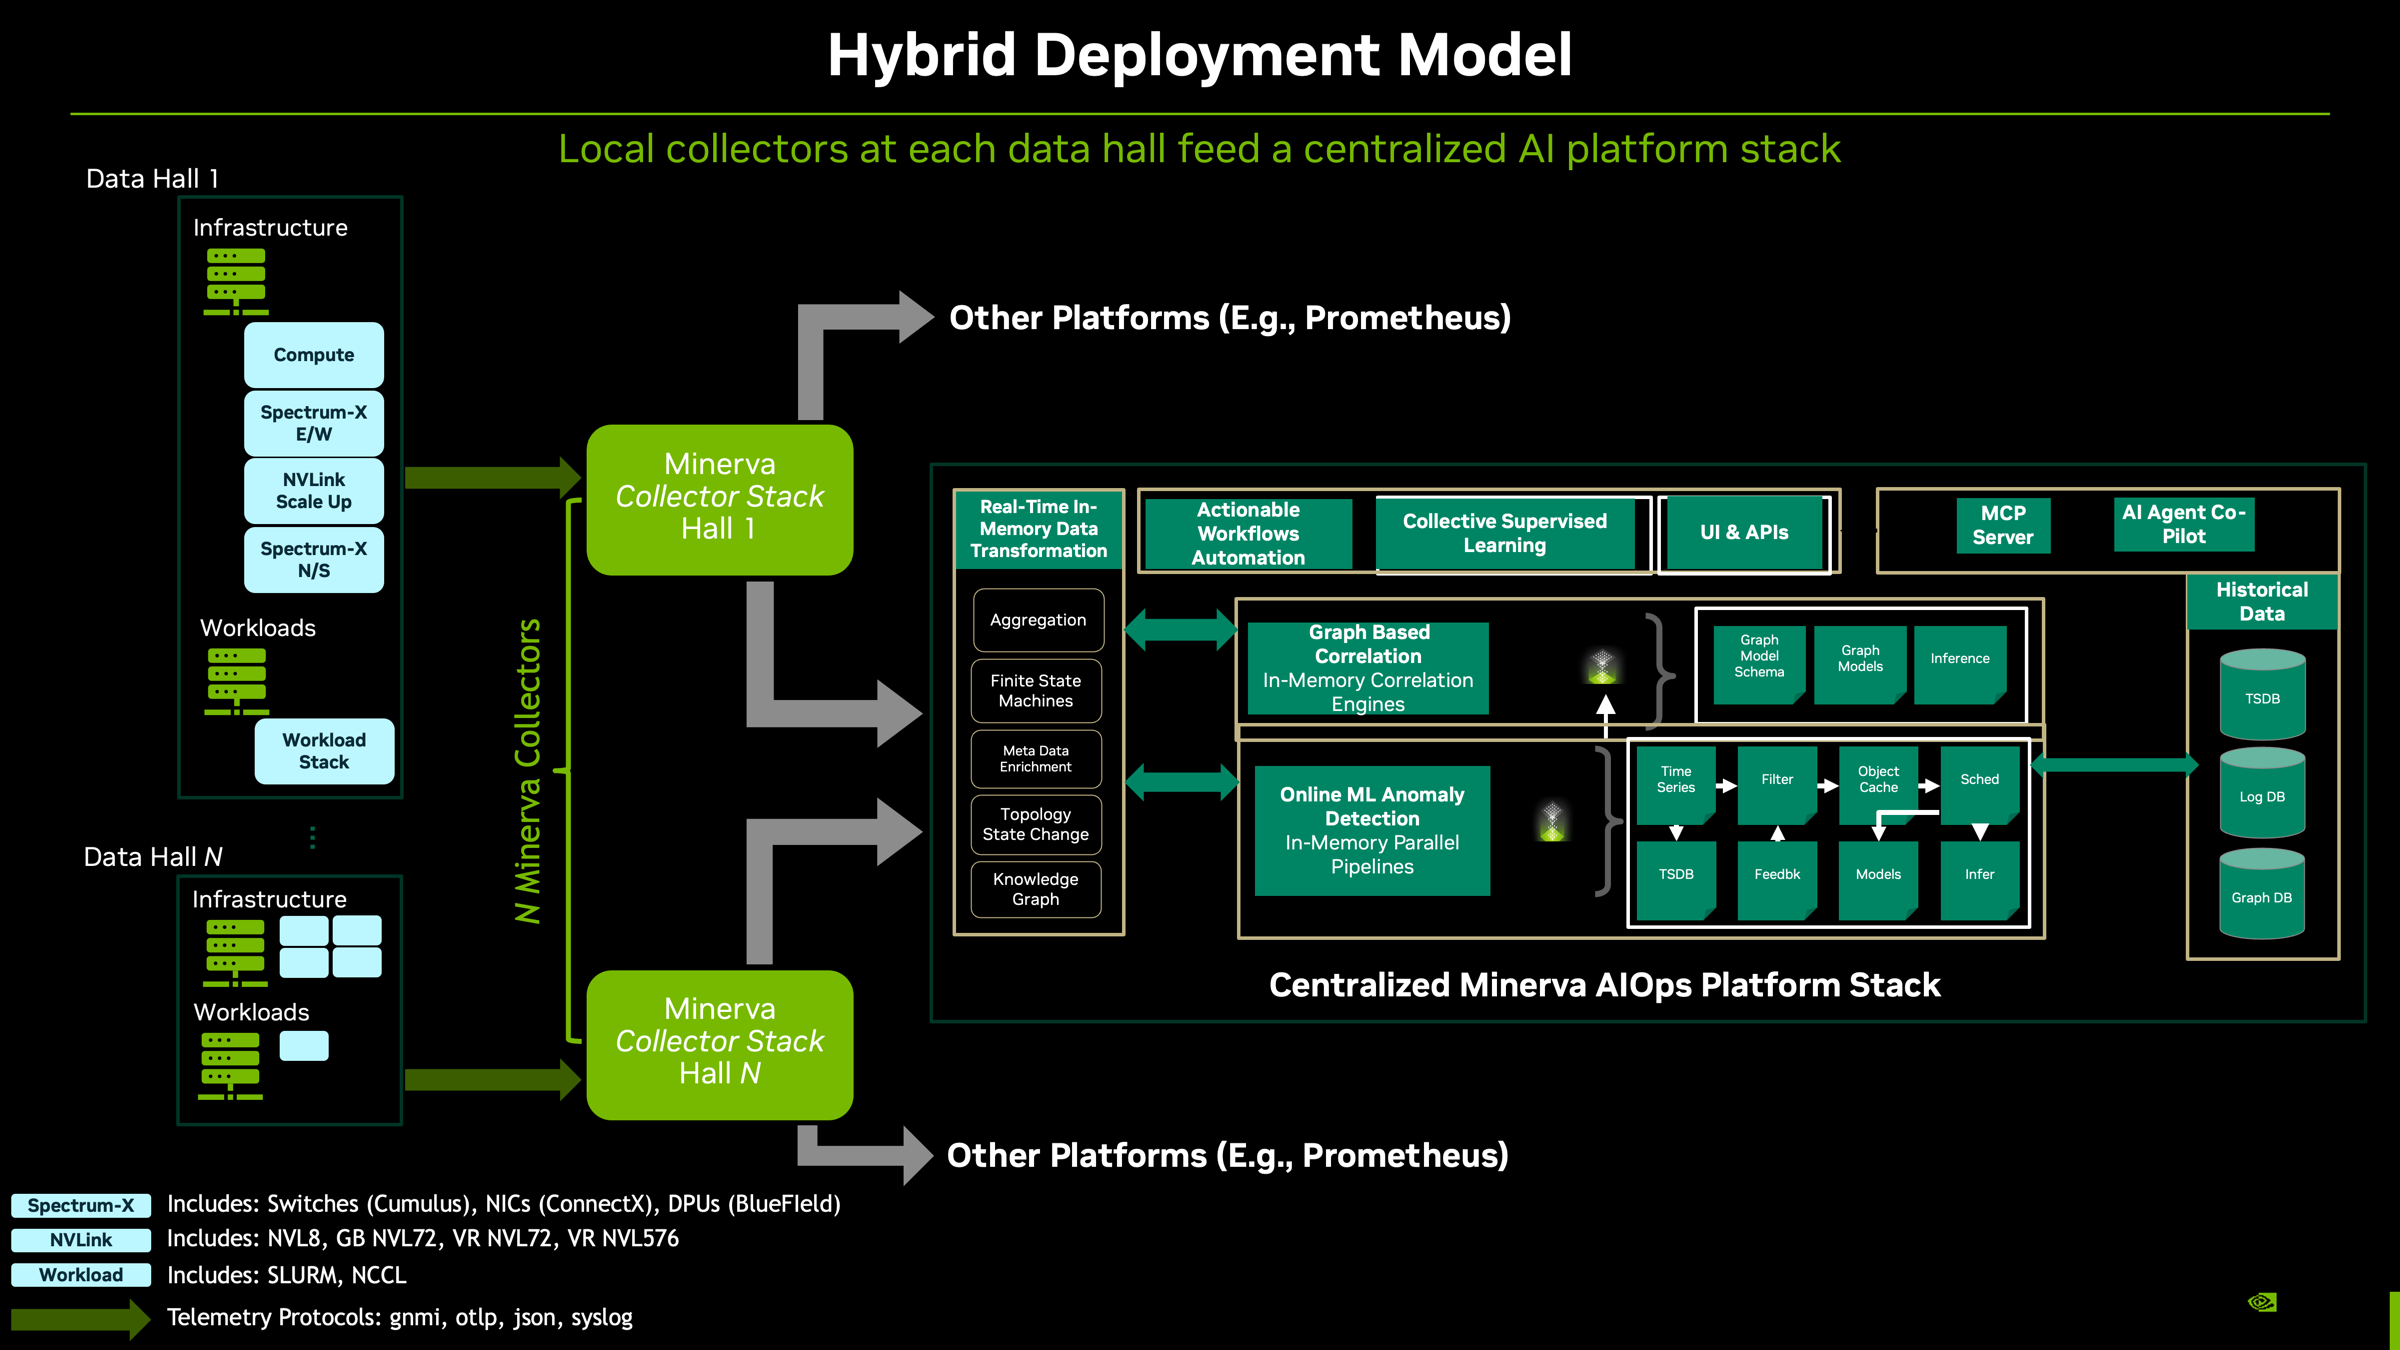This screenshot has width=2400, height=1350.
Task: Click the Graph Models note
Action: 1860,665
